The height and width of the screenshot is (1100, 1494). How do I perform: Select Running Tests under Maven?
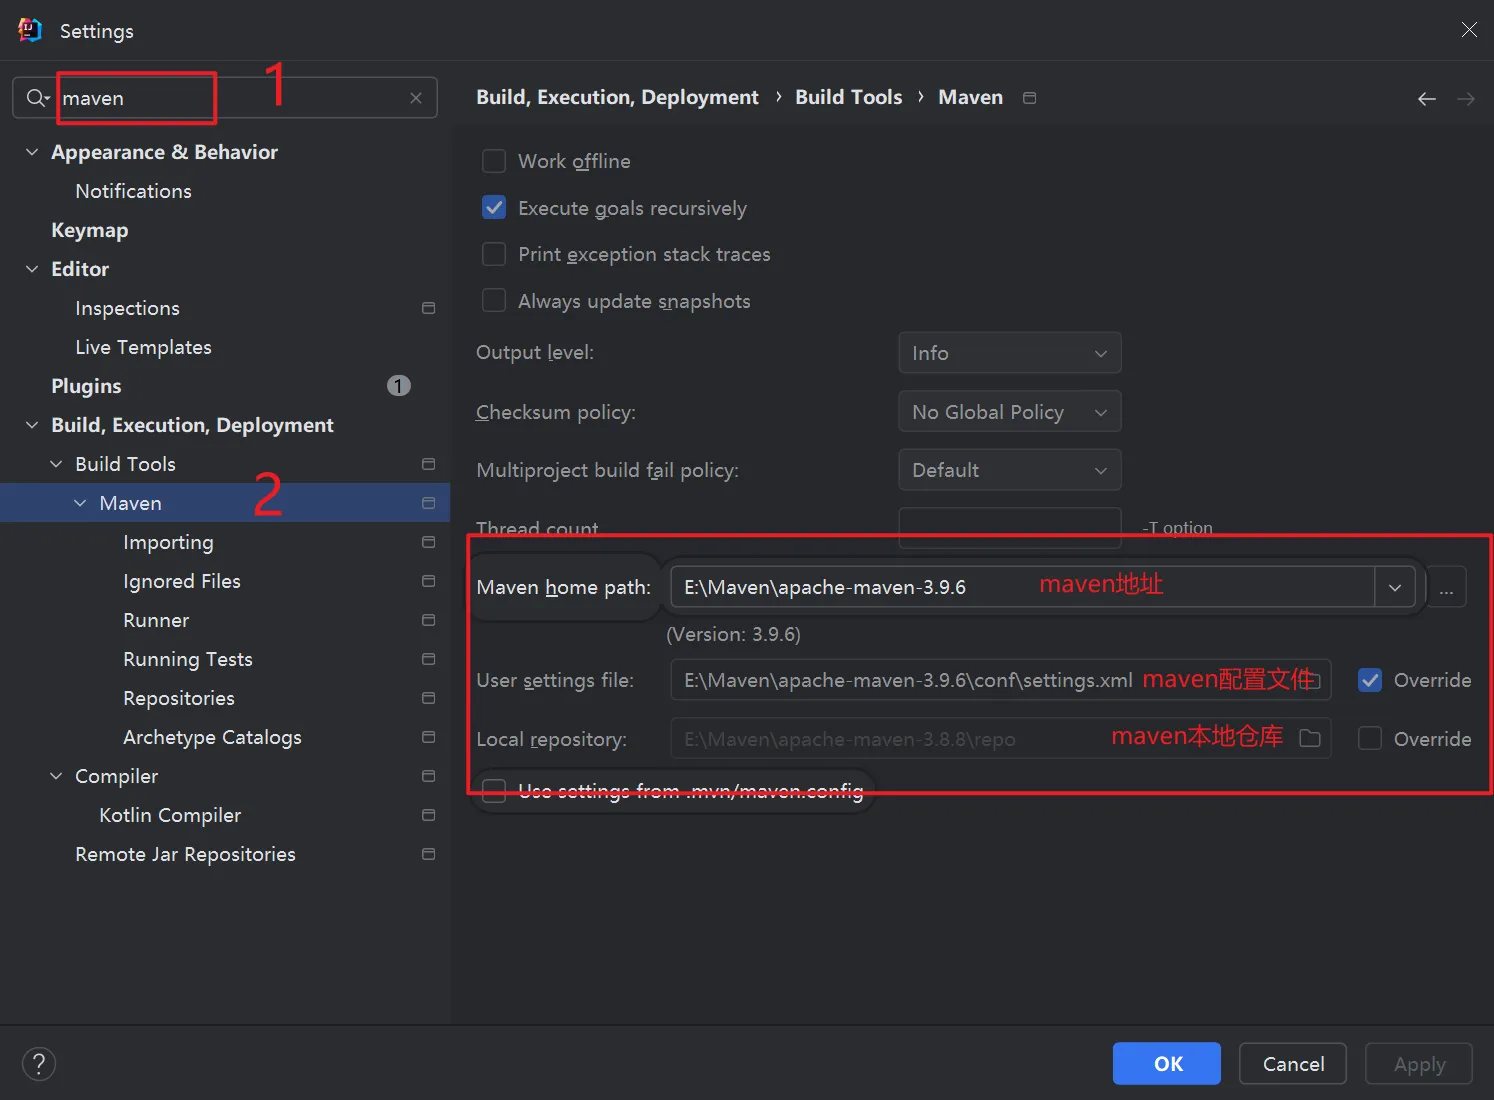[188, 659]
